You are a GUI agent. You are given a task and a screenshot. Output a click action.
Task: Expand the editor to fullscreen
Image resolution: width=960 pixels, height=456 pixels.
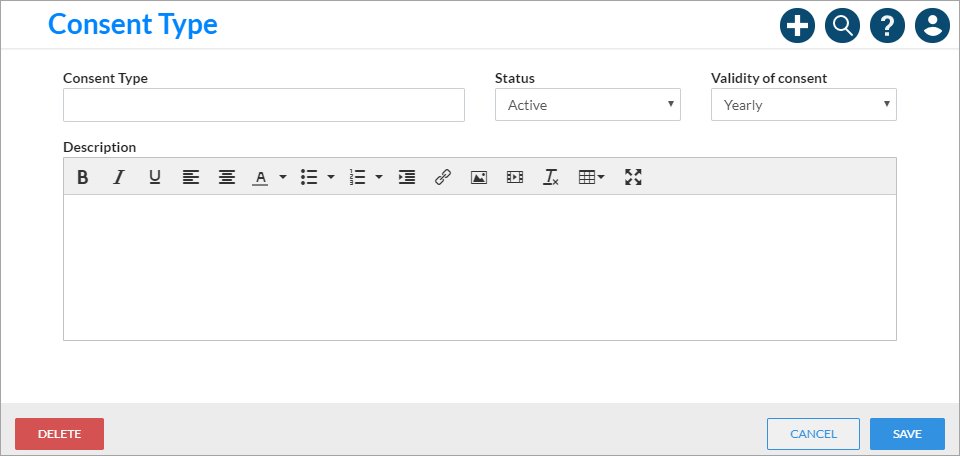click(x=633, y=178)
